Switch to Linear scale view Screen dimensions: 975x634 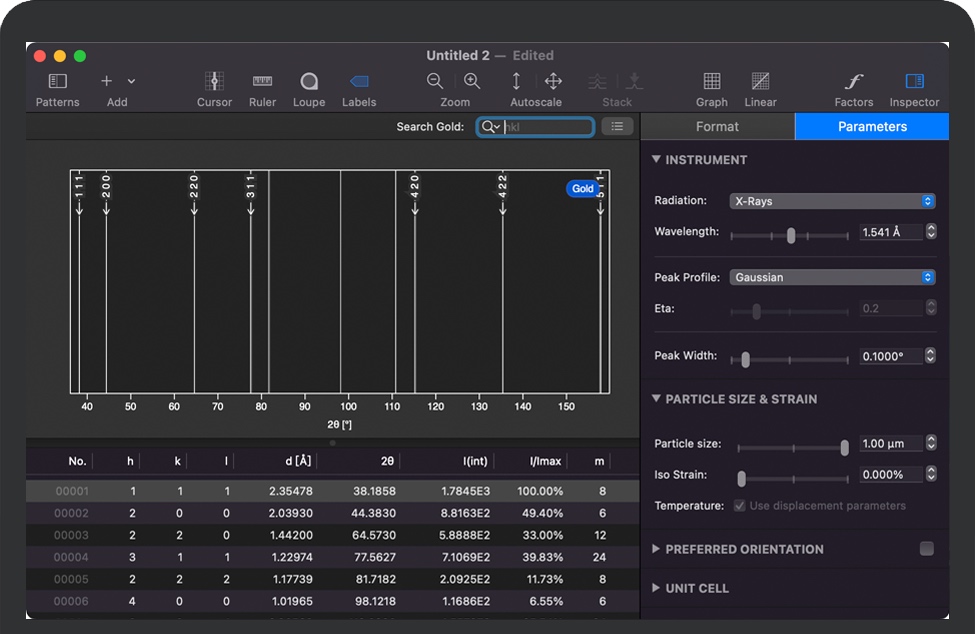tap(760, 82)
